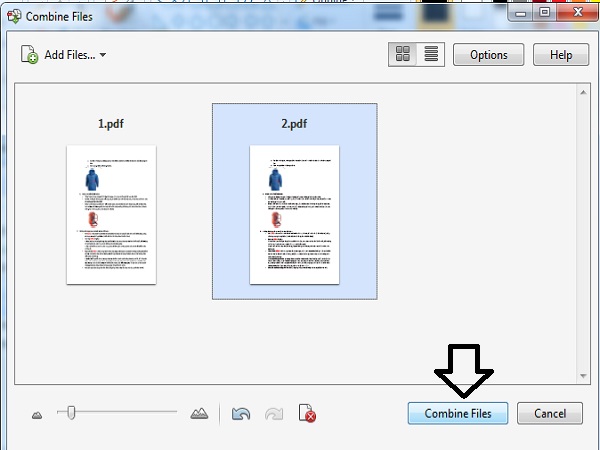
Task: Click the Combine Files button
Action: pyautogui.click(x=458, y=413)
